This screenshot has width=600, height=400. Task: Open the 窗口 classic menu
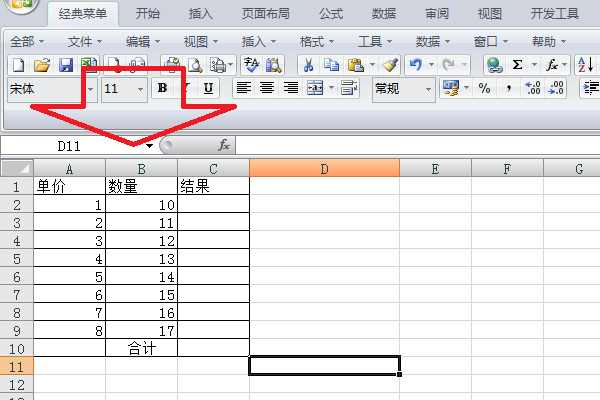point(491,41)
